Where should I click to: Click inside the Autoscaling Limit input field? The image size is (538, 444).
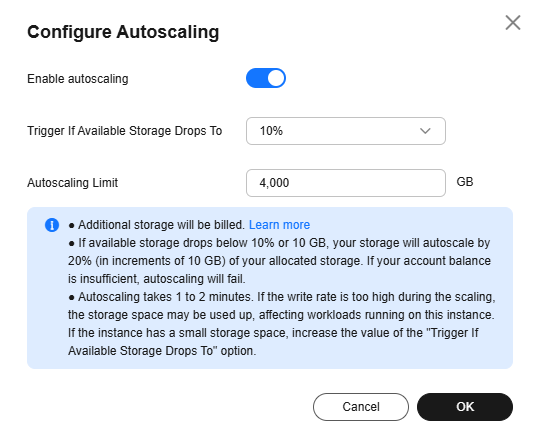tap(346, 183)
